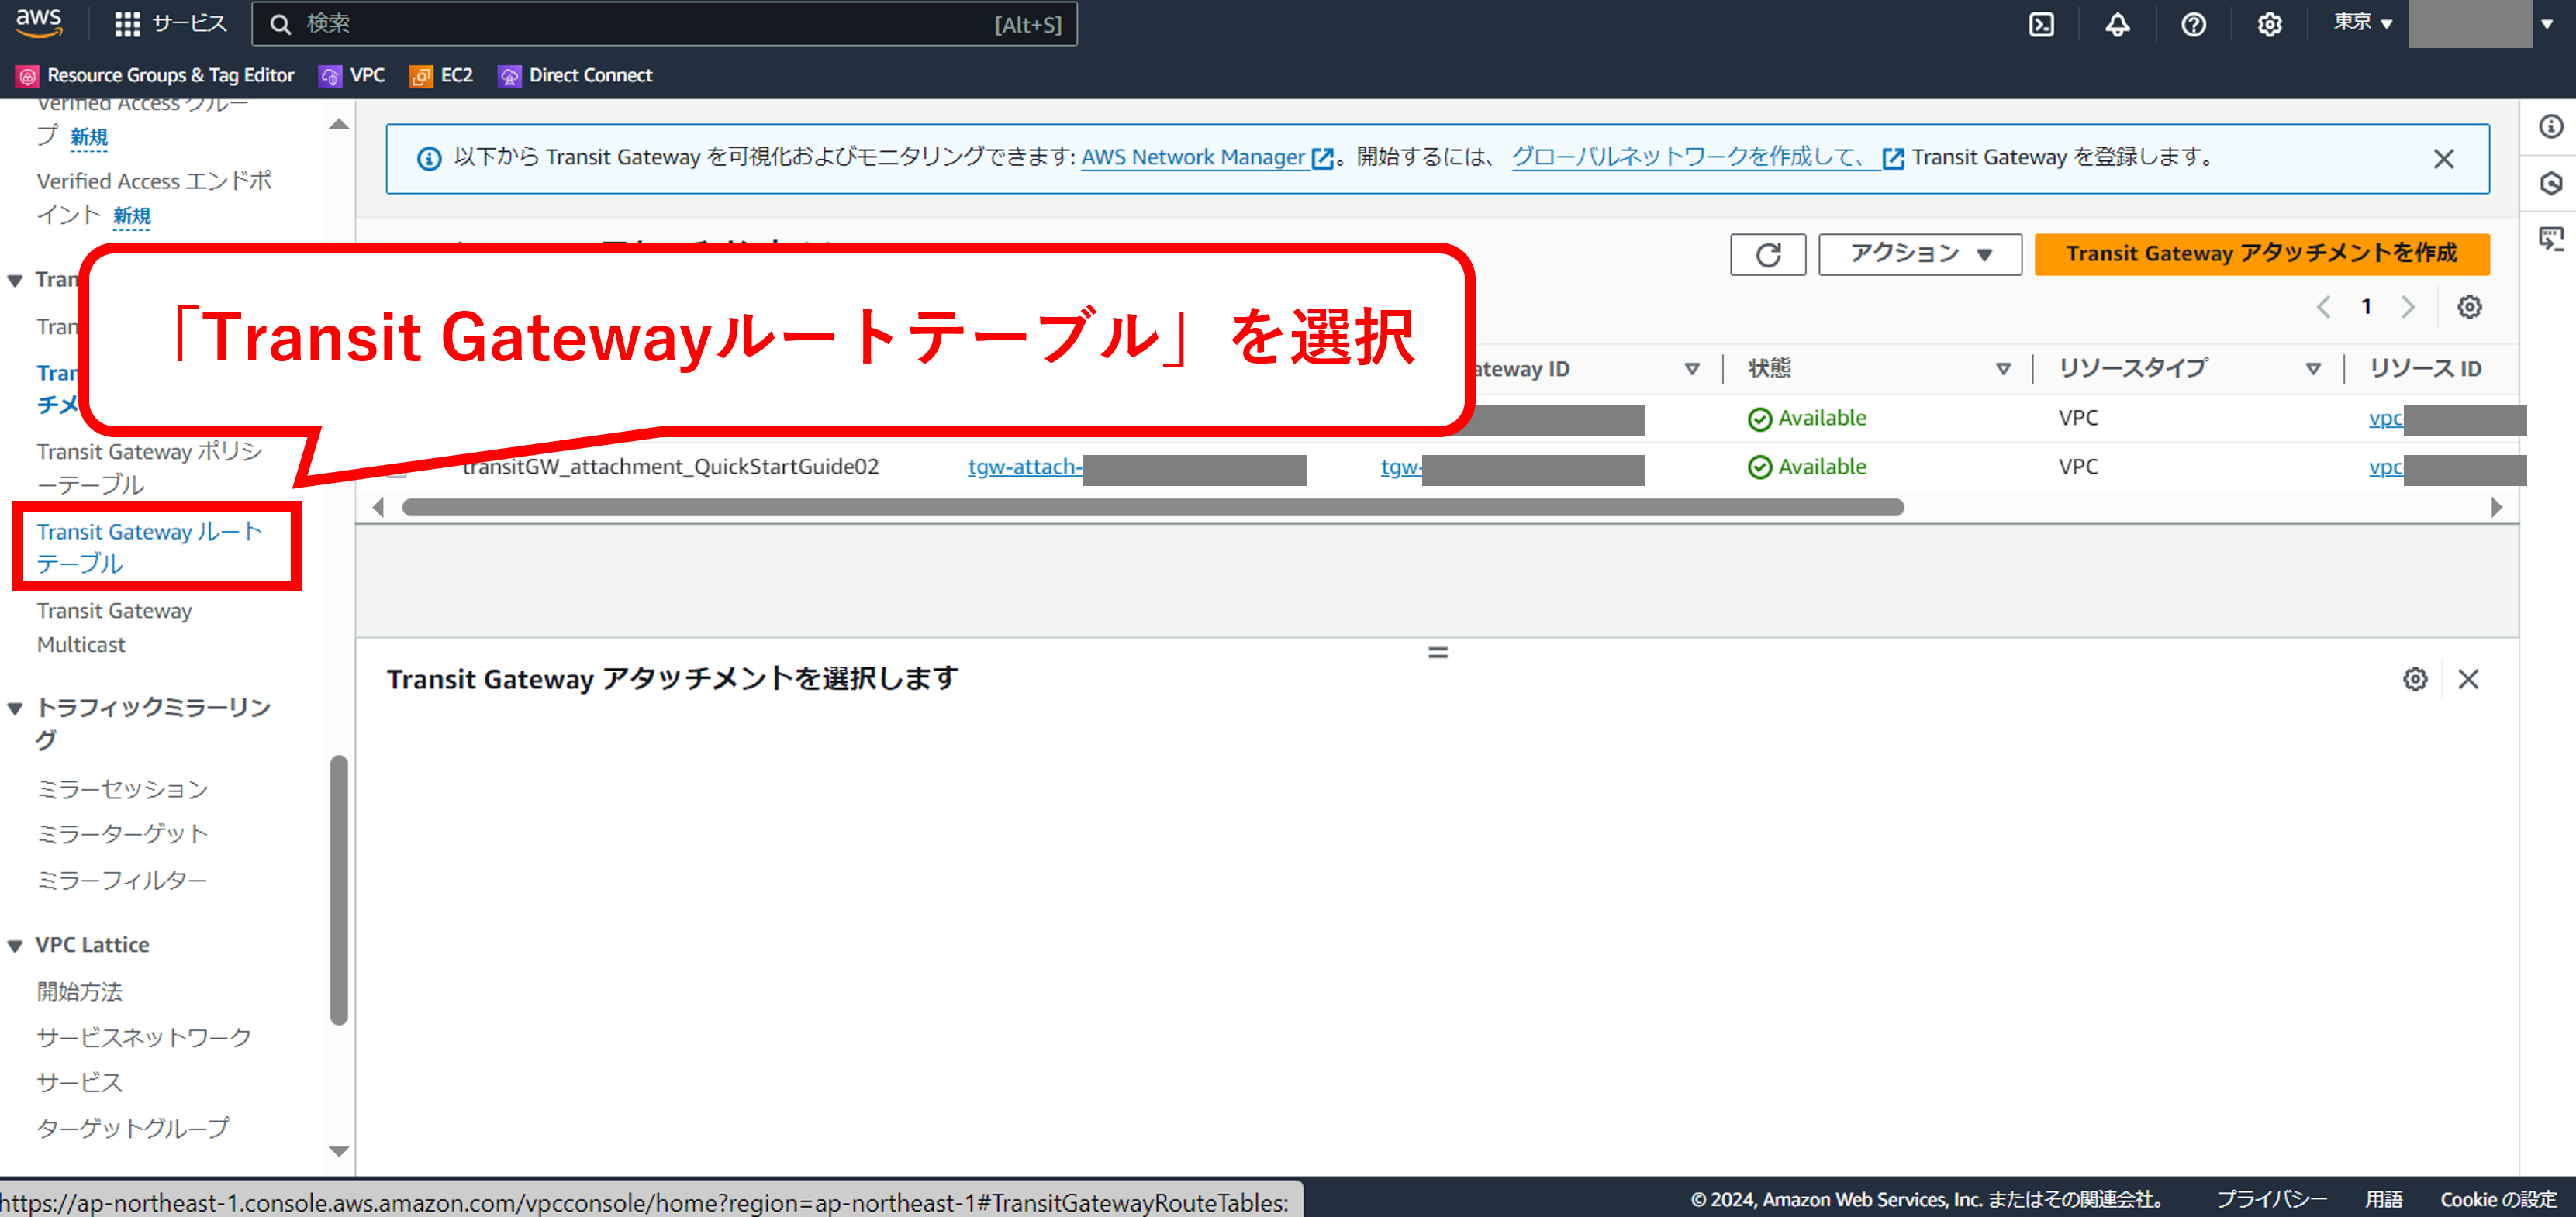Open the feedback icon on right rail
This screenshot has height=1217, width=2576.
pyautogui.click(x=2550, y=239)
